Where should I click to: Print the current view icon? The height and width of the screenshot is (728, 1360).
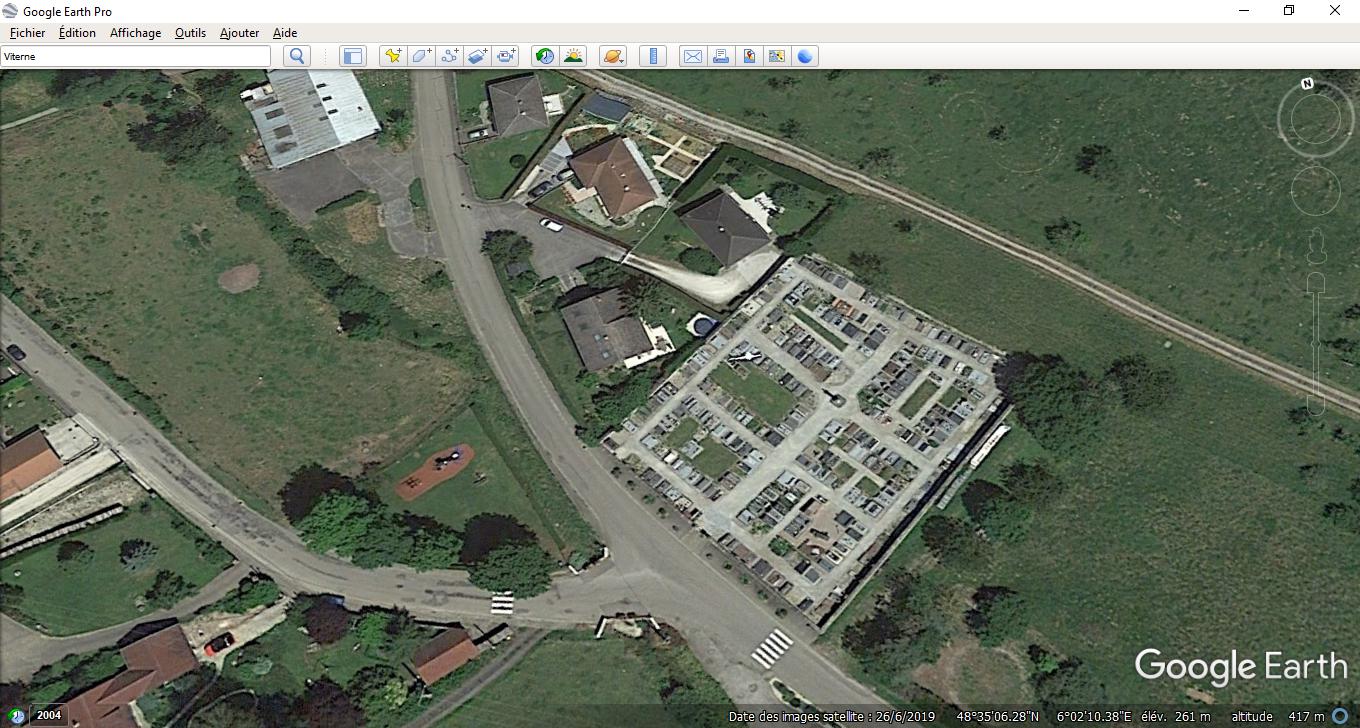[720, 56]
